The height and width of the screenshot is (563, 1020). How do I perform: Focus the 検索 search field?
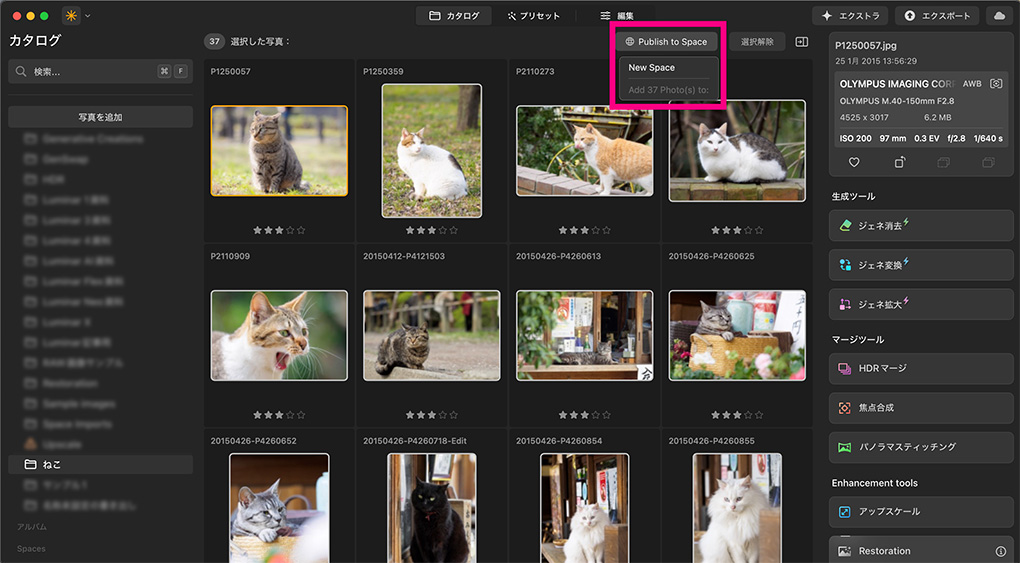(x=100, y=72)
